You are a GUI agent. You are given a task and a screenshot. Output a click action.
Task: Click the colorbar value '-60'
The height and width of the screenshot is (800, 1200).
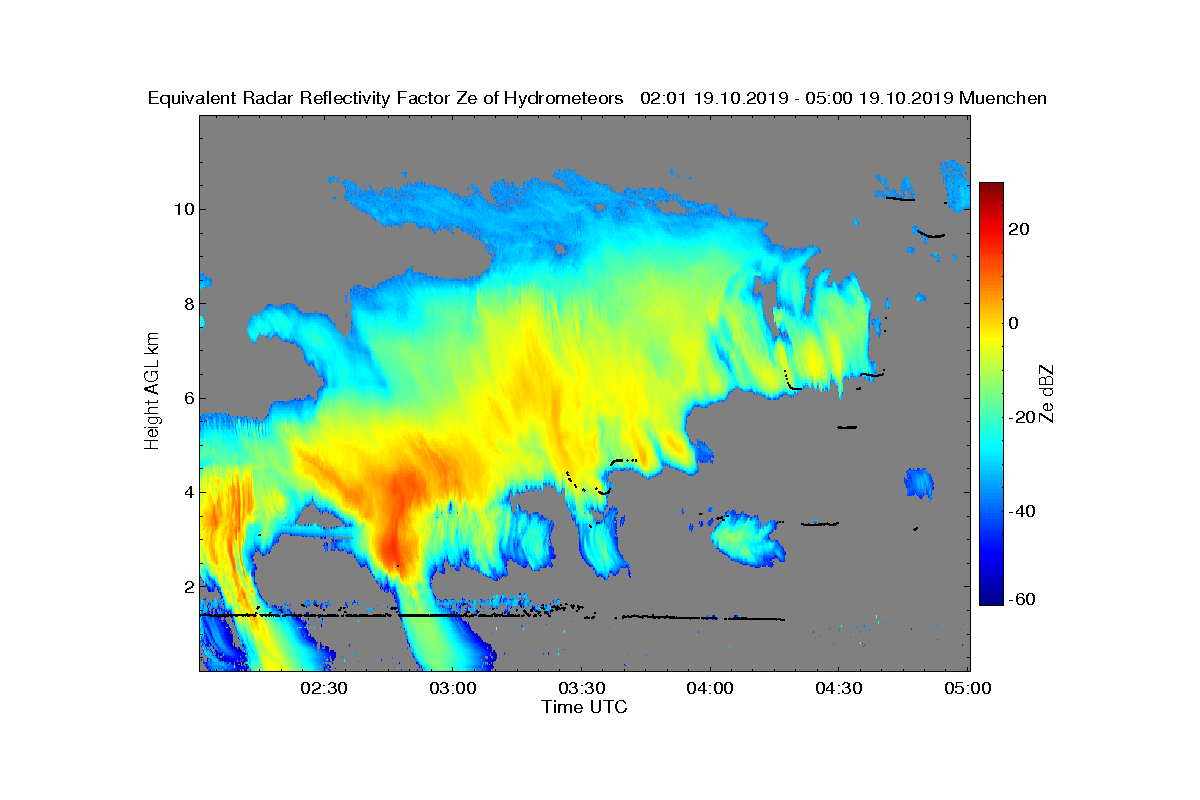[1024, 598]
